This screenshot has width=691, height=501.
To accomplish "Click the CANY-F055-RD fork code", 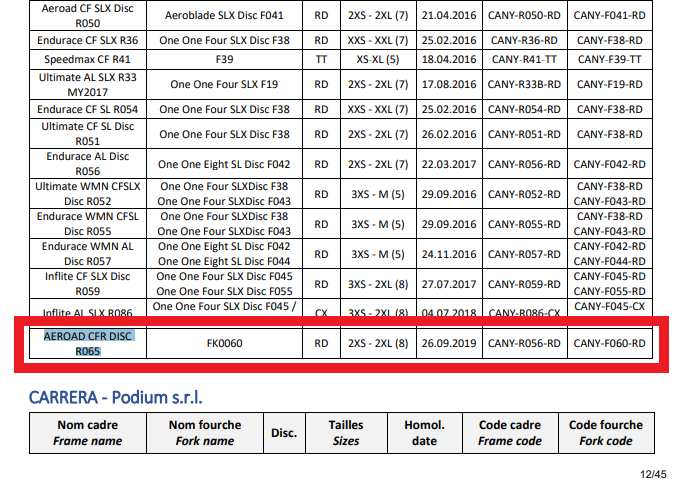I will tap(609, 291).
